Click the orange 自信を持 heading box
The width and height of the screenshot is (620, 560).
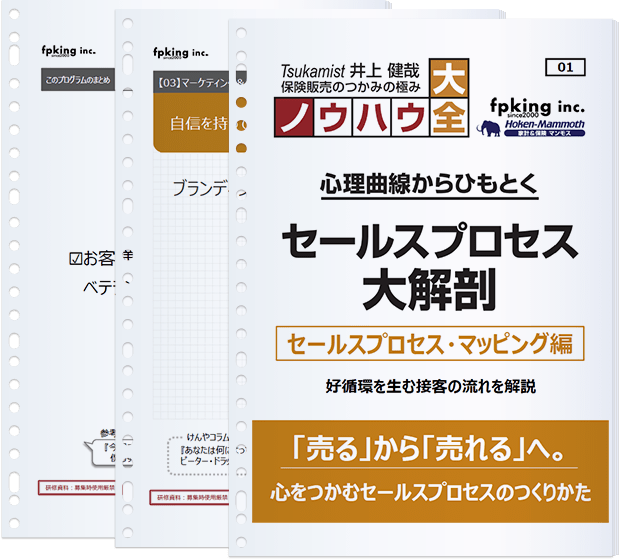[x=191, y=127]
